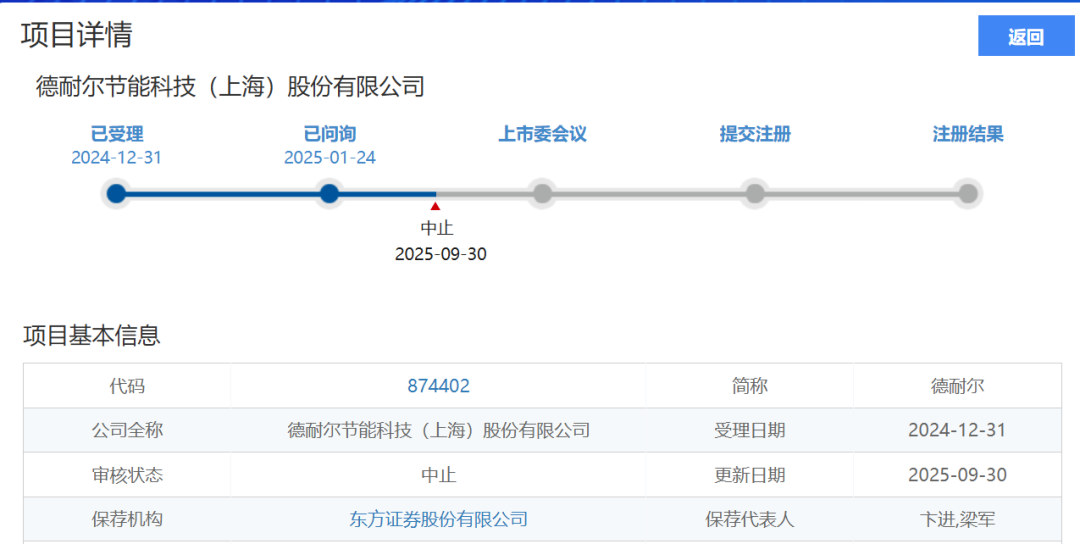The width and height of the screenshot is (1080, 544).
Task: Click the 2024-12-31 date under 已受理
Action: click(117, 158)
